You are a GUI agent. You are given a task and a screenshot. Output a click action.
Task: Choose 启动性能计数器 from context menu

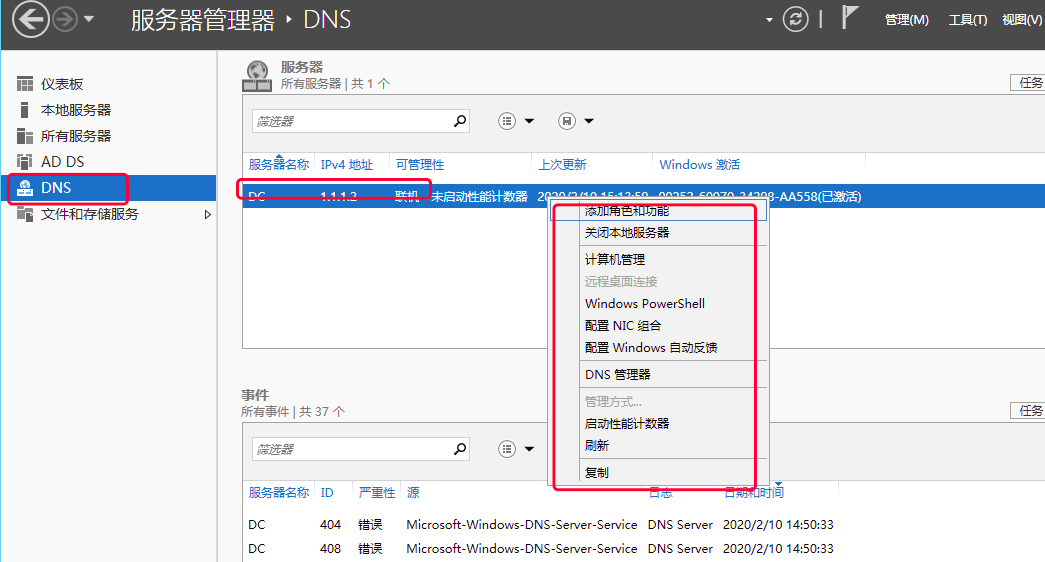[x=659, y=423]
